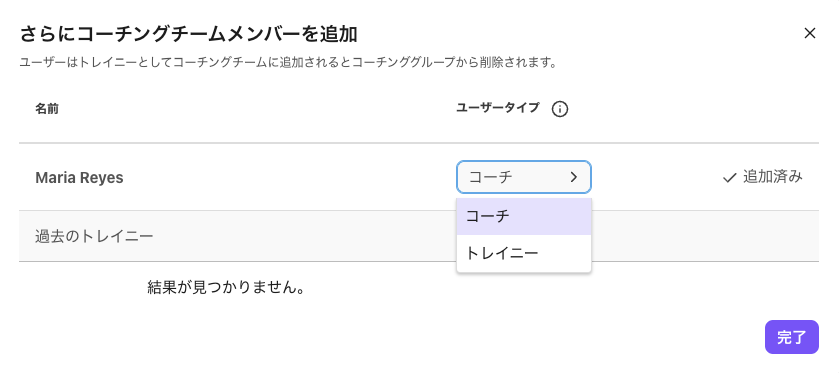Screen dimensions: 839x373
Task: Click the 完了 button
Action: pyautogui.click(x=791, y=337)
